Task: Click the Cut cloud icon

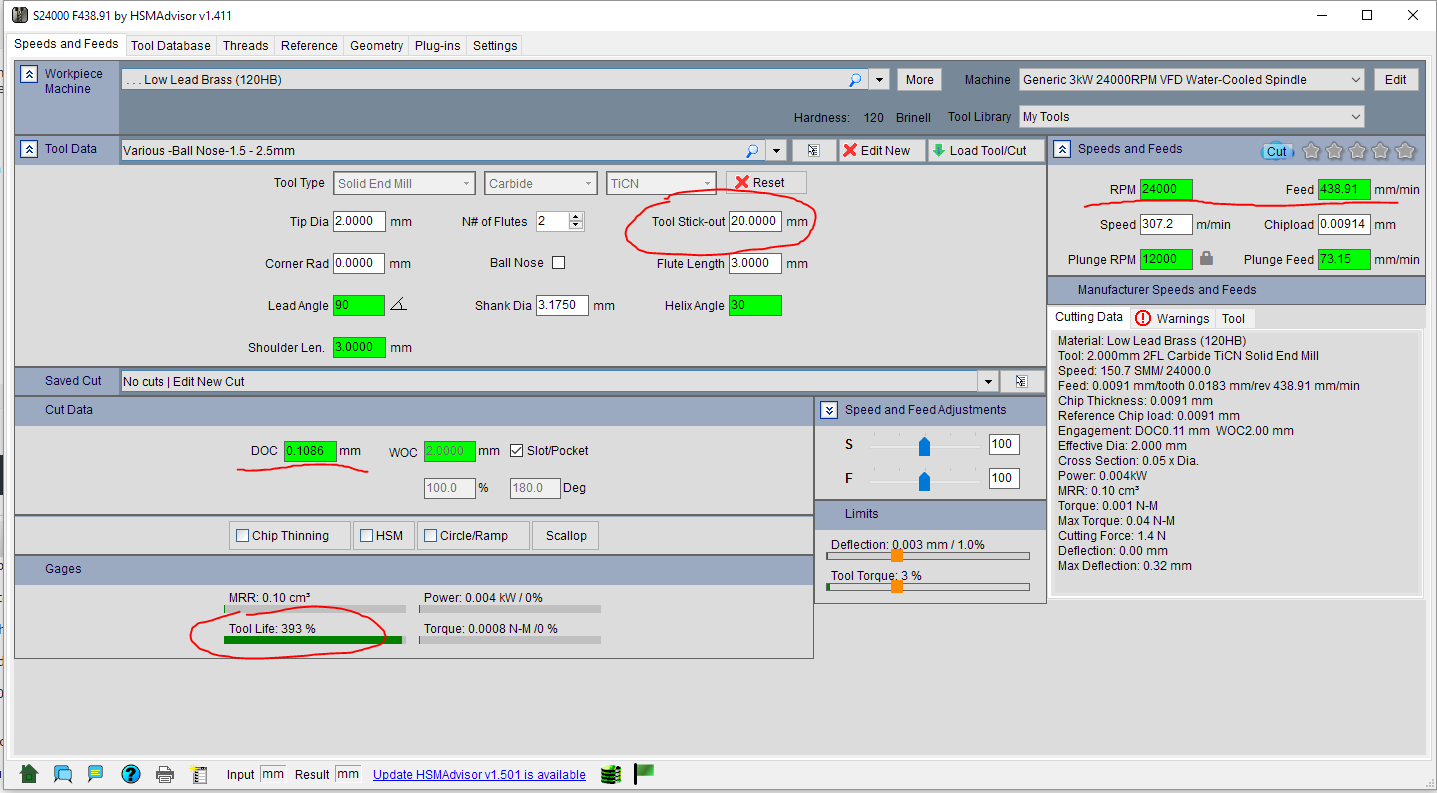Action: pyautogui.click(x=1276, y=151)
